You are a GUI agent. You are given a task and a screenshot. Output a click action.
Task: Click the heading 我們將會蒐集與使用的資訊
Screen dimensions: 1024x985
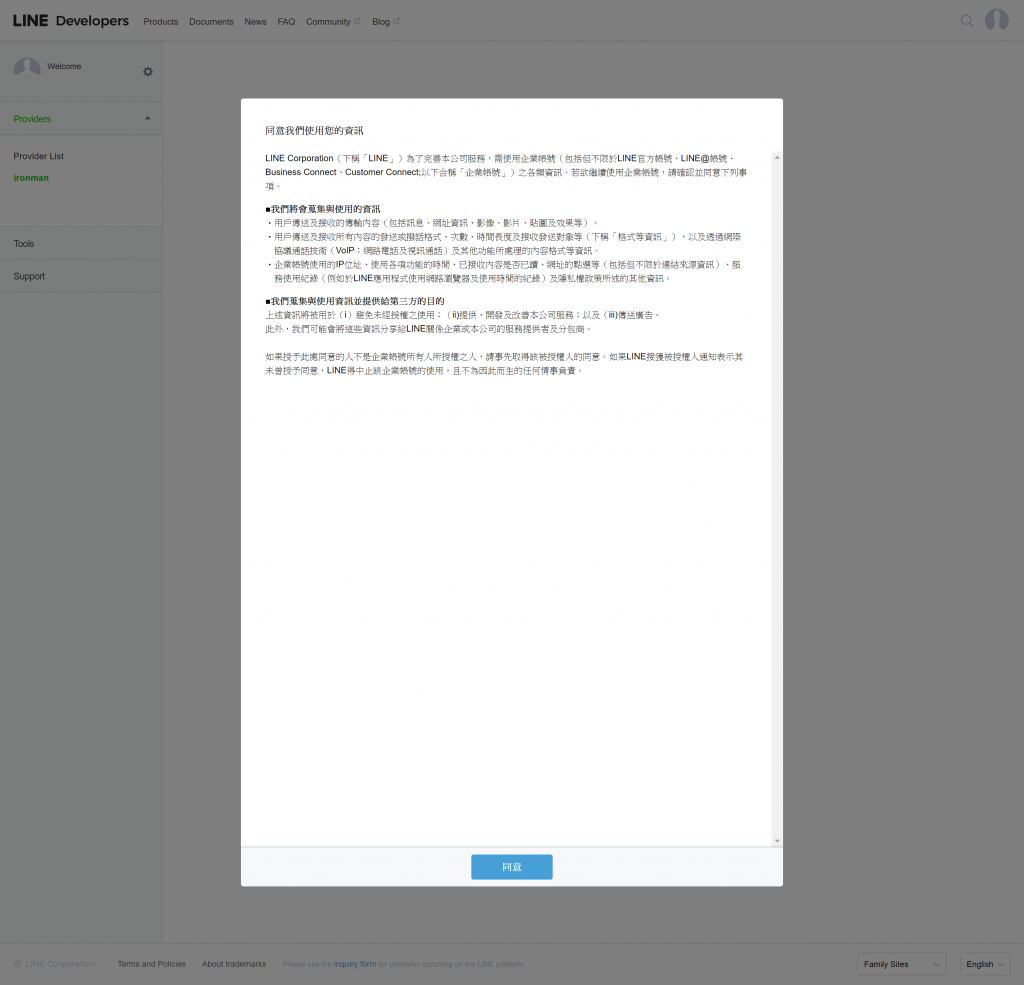323,209
